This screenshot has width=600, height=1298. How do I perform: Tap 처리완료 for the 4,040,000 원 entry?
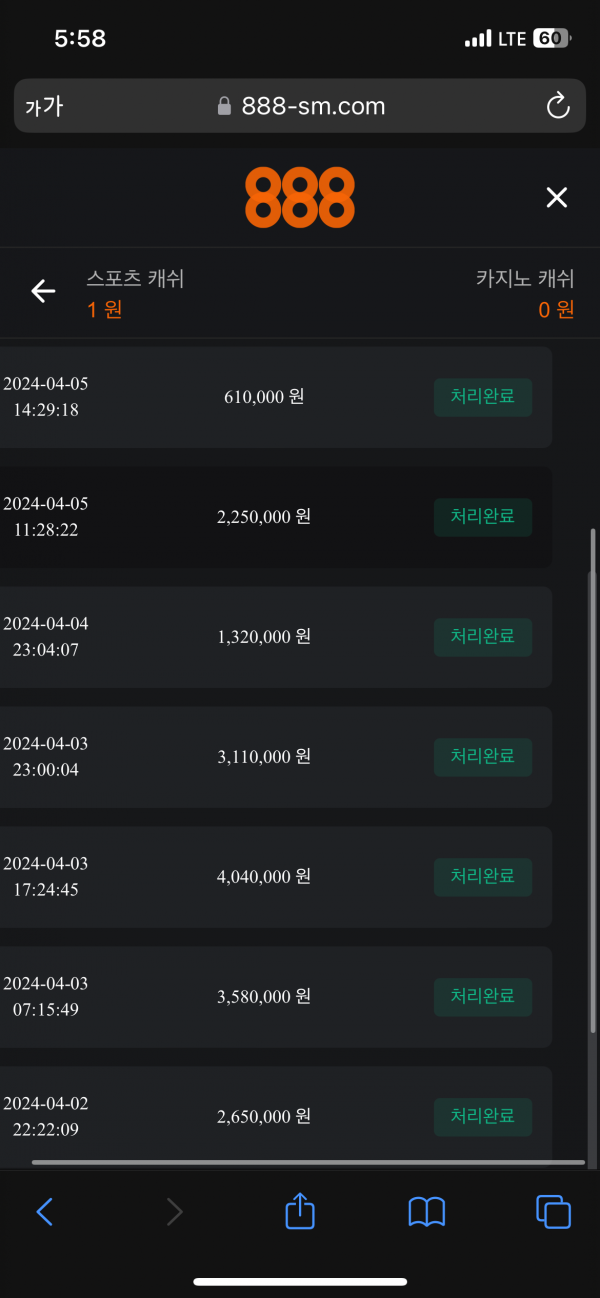[482, 877]
